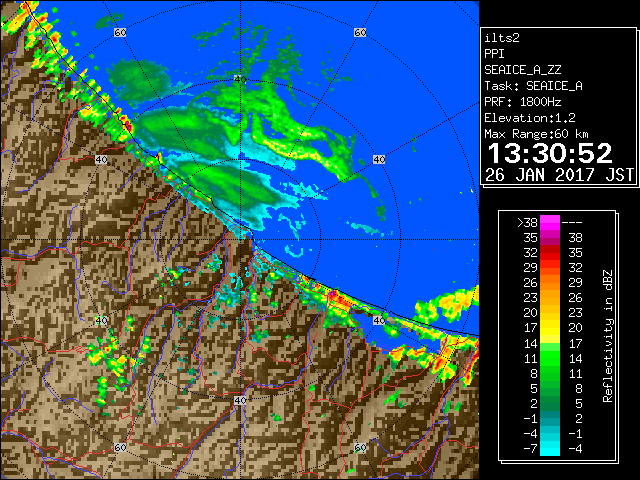Click the '40' range label near the southeast coast
Screen dimensions: 640x480
379,320
